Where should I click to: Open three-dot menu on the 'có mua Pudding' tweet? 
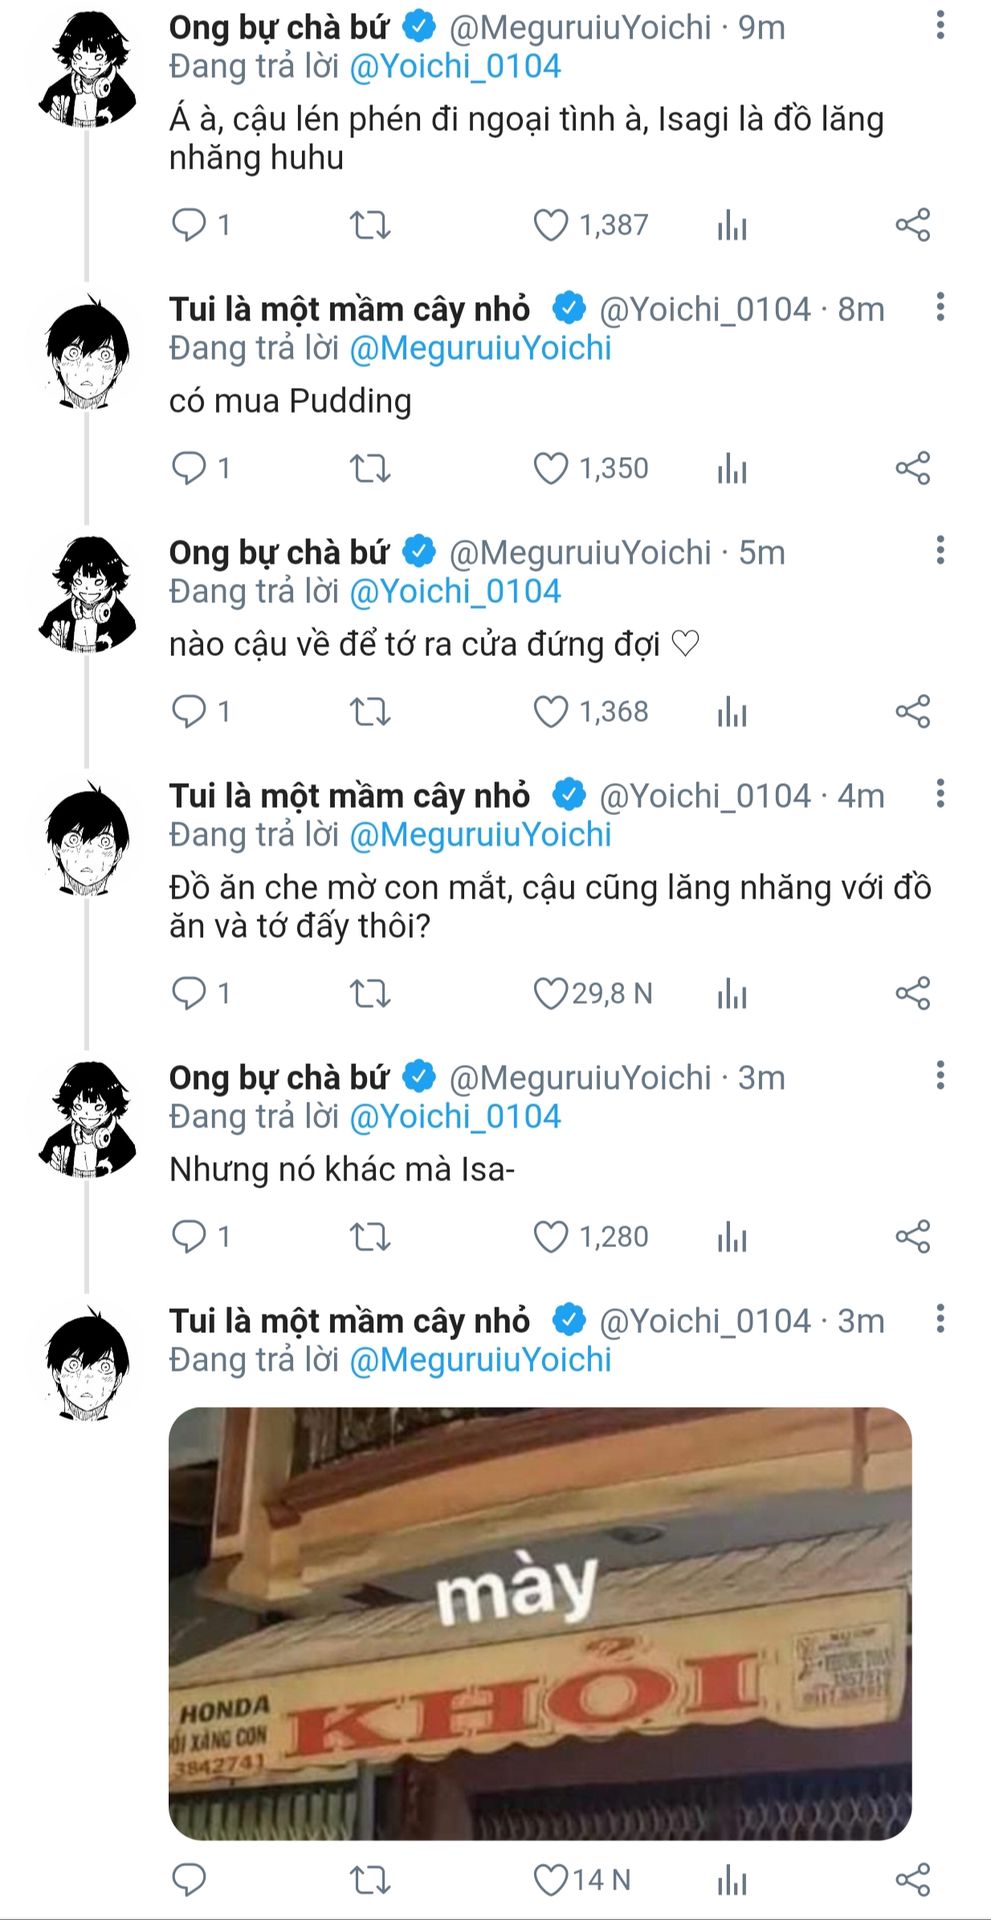(940, 308)
